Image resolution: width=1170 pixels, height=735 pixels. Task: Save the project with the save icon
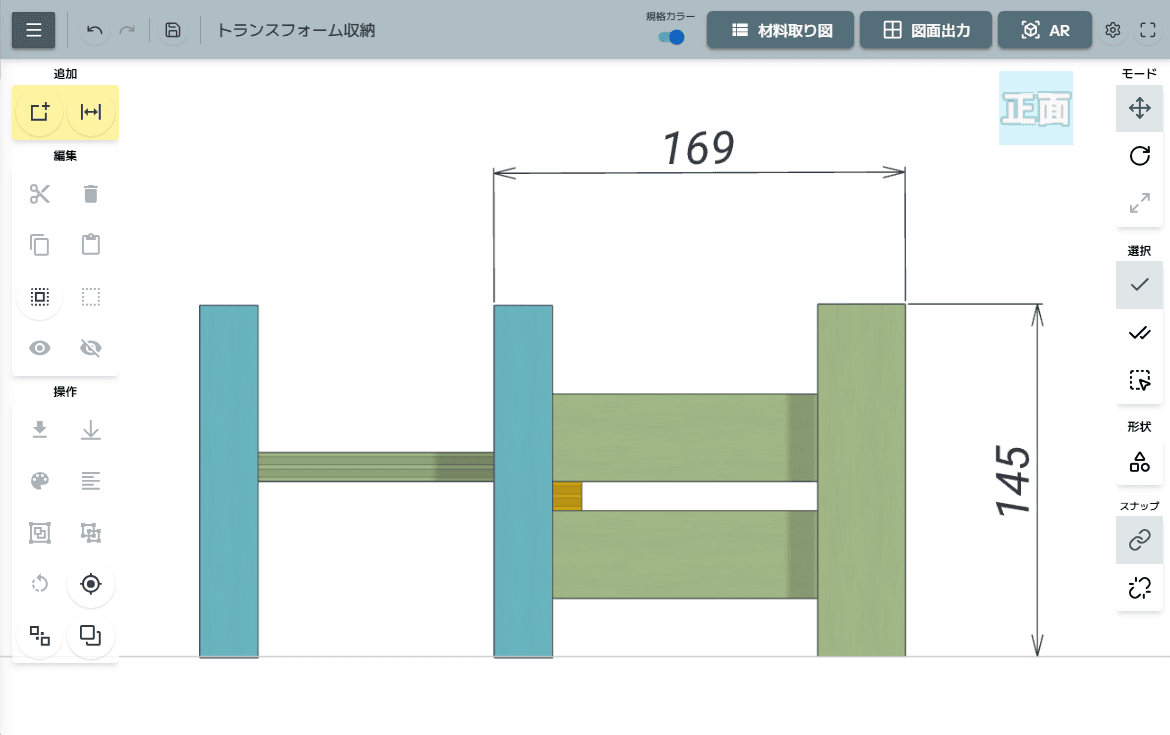pos(172,30)
